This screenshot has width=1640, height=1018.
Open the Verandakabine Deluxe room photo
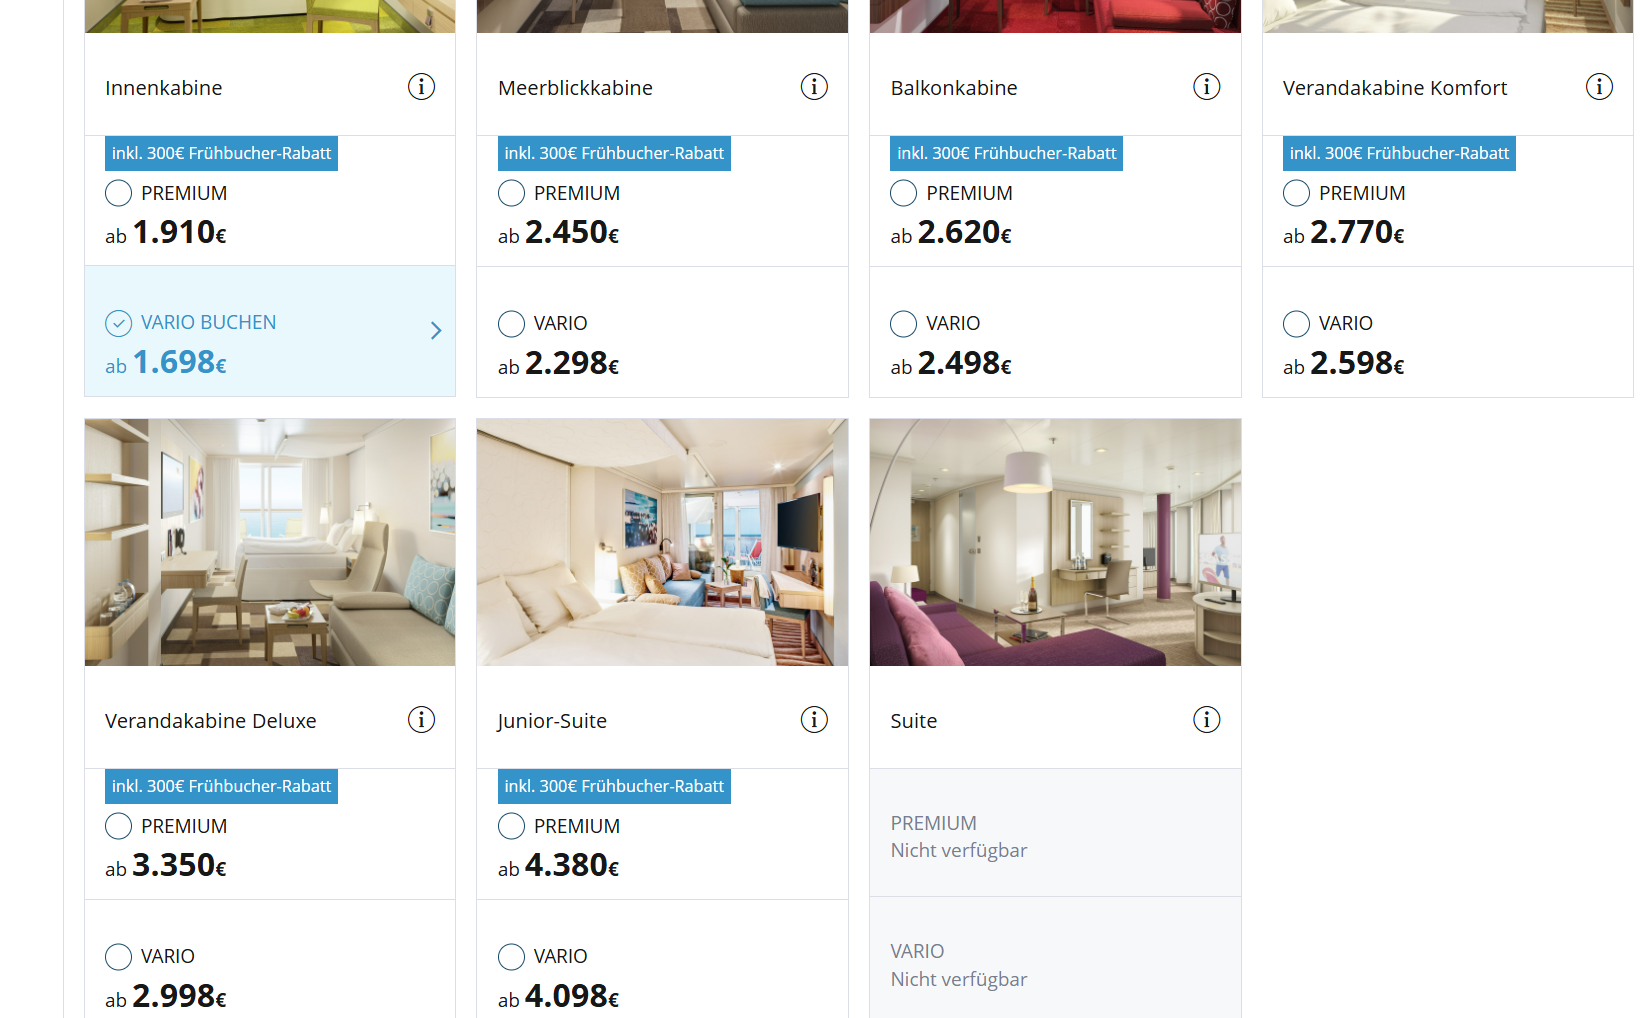[270, 542]
